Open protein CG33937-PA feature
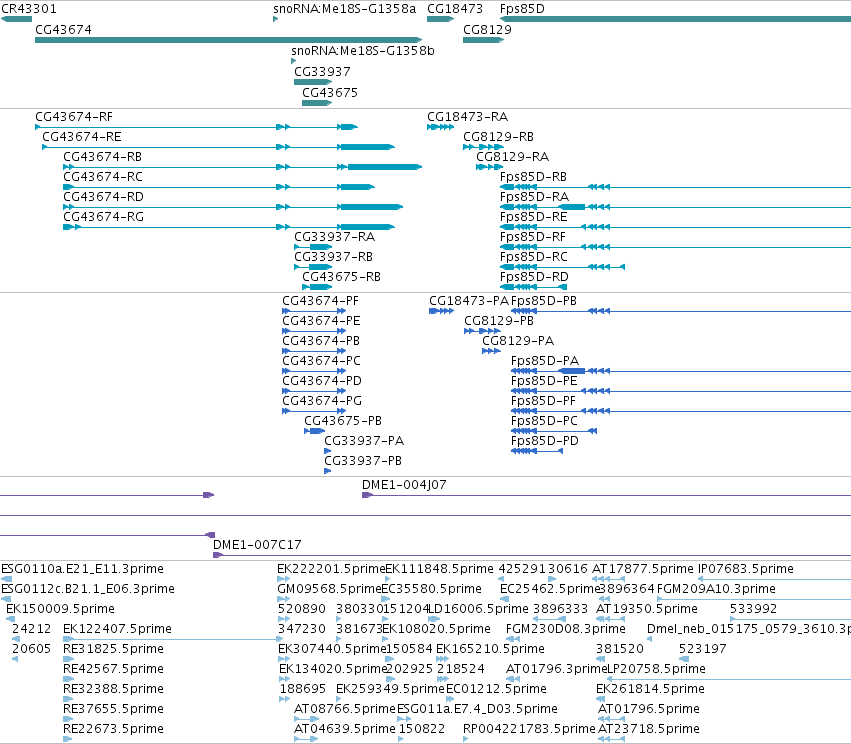This screenshot has width=851, height=744. 328,451
